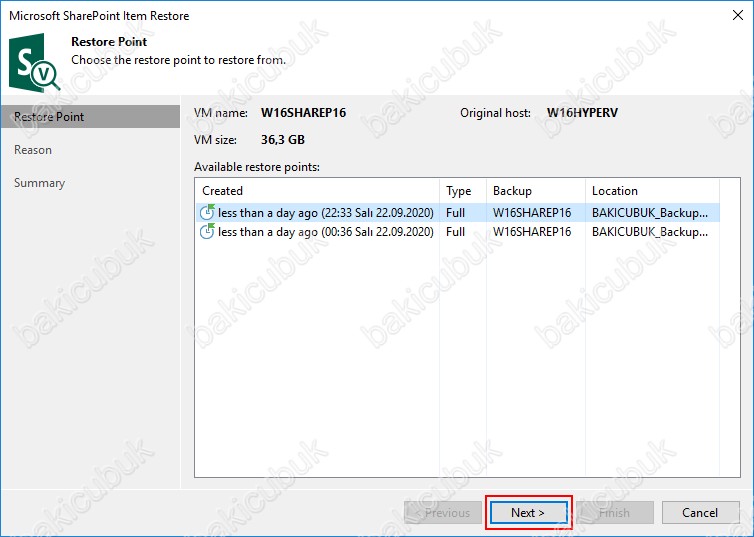754x537 pixels.
Task: Click the 'VM size:' label
Action: pos(215,140)
